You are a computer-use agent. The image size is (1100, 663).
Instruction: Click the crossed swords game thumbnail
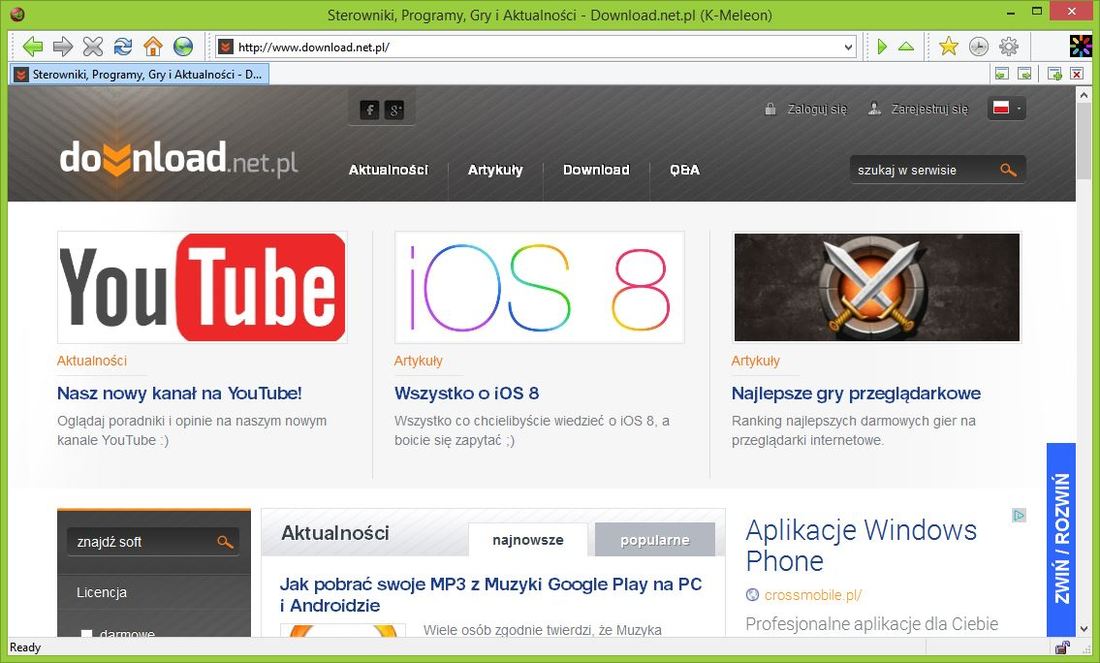(877, 288)
